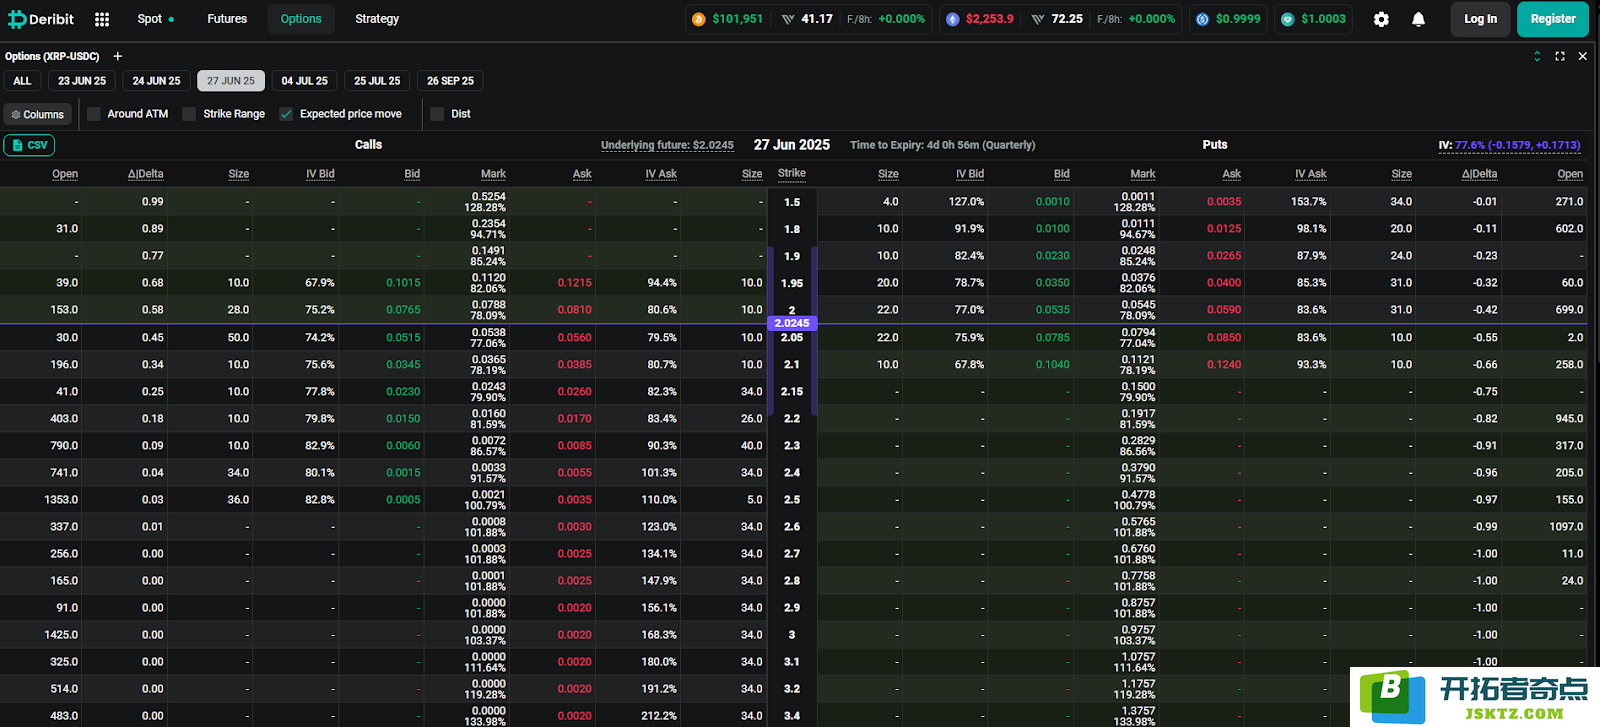Click call ask 0.0170 at strike 2.2

pyautogui.click(x=574, y=419)
